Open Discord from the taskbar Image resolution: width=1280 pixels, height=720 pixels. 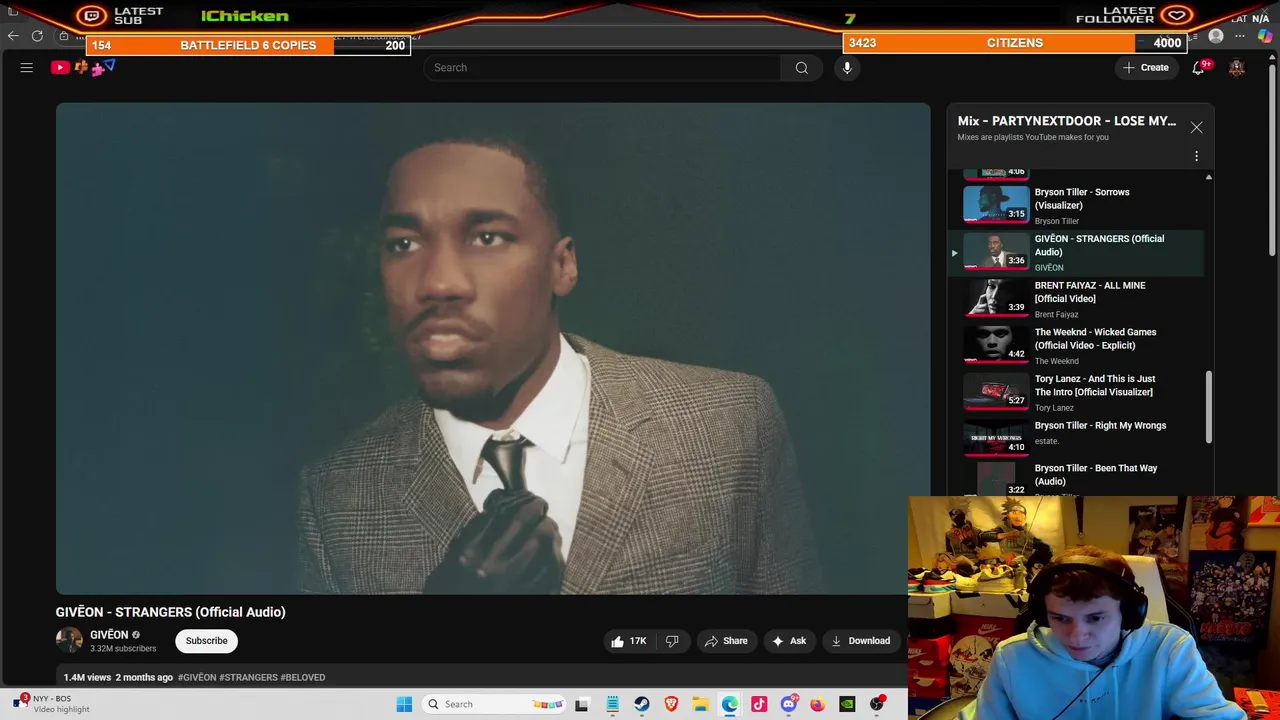tap(789, 704)
